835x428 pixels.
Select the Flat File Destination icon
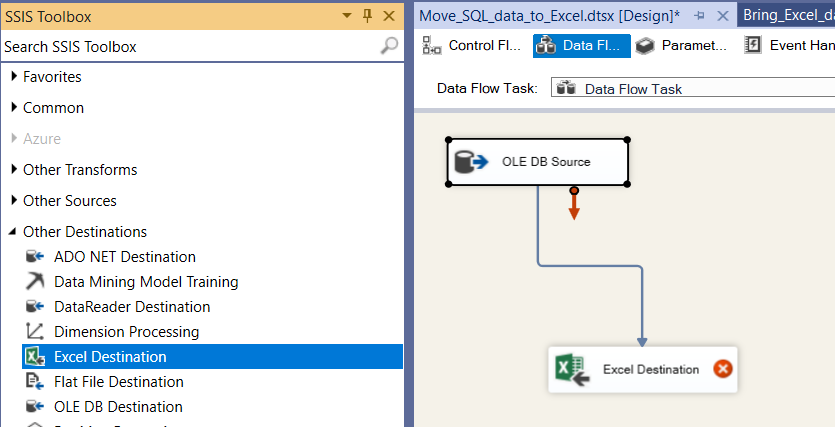[x=35, y=382]
